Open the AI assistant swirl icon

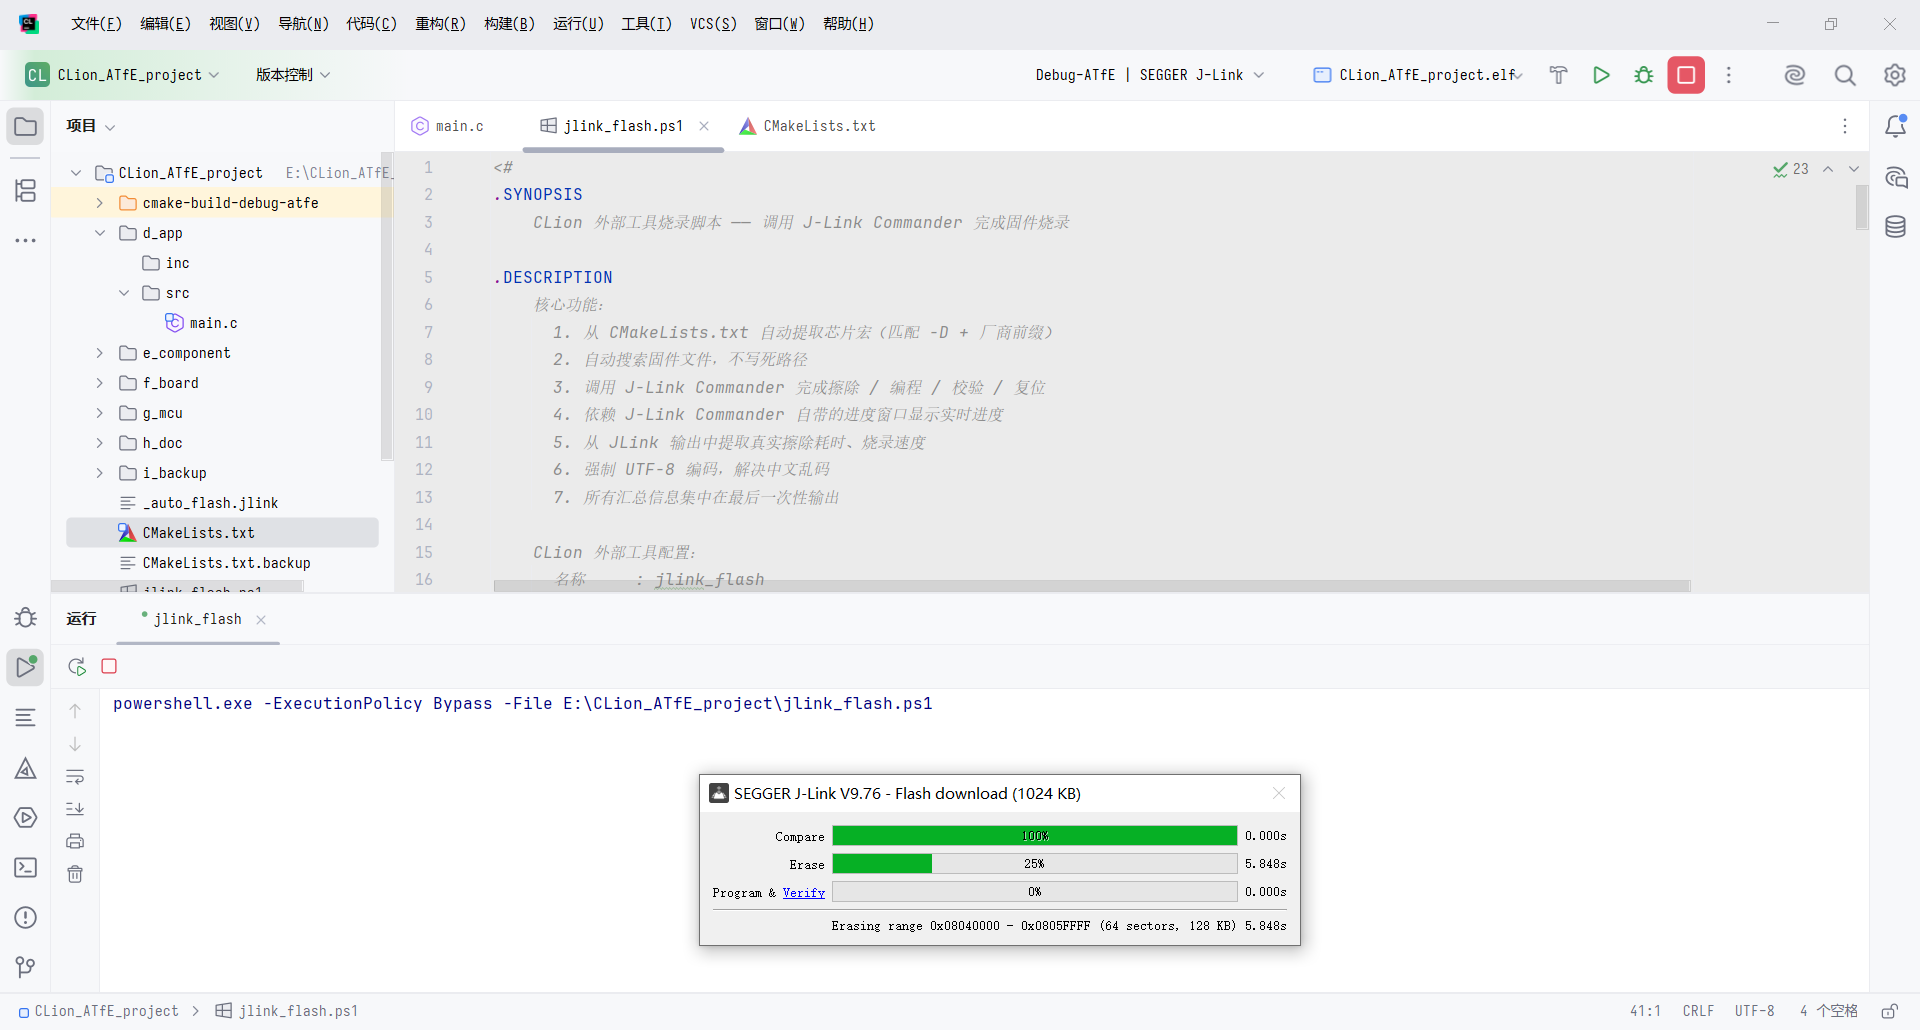(x=1795, y=75)
